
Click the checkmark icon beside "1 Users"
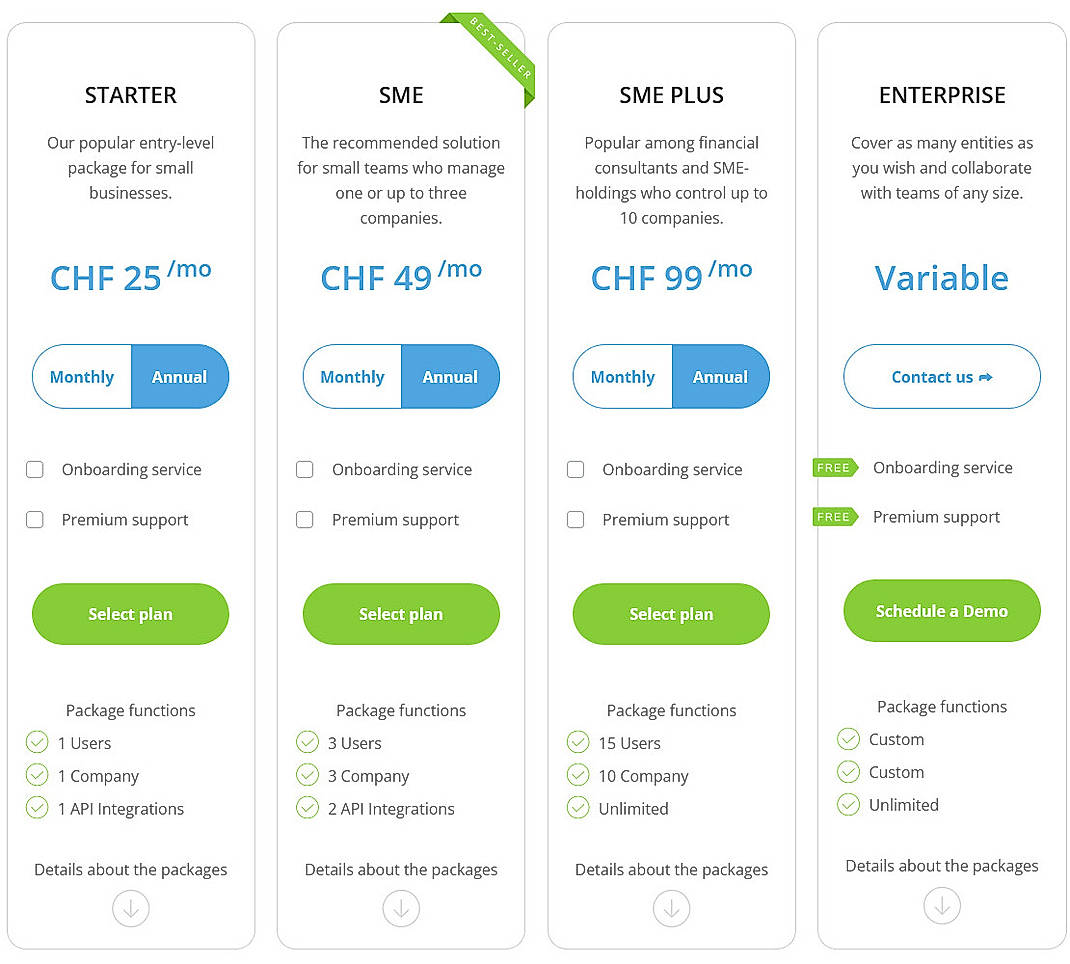[37, 743]
